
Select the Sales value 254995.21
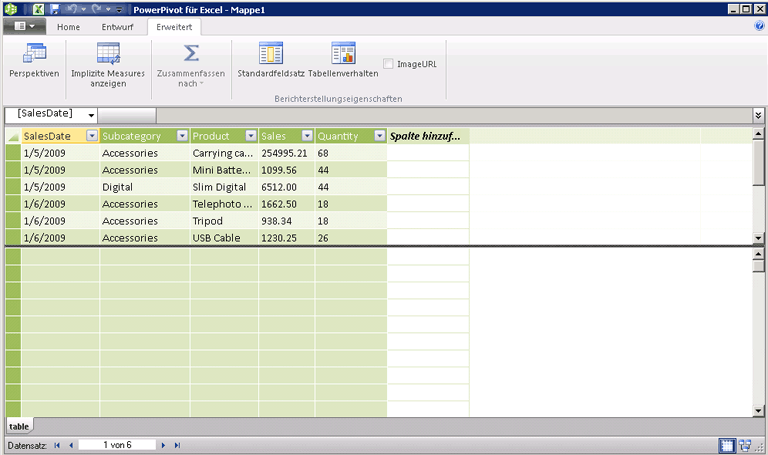287,153
